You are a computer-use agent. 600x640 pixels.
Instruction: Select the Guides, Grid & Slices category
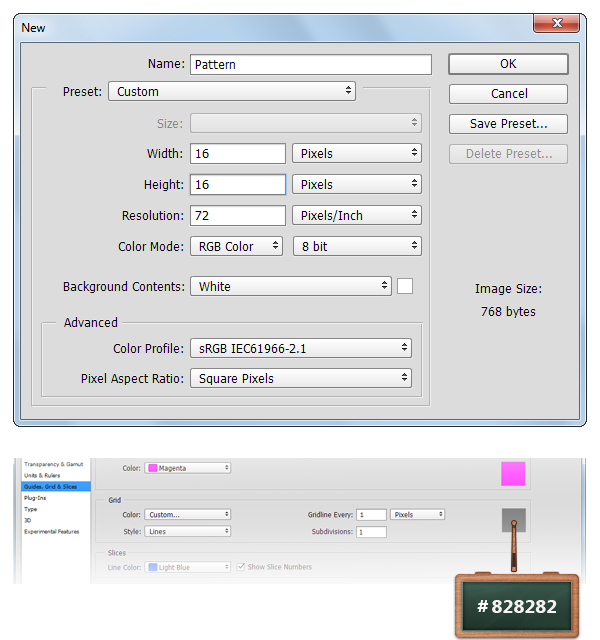tap(50, 486)
